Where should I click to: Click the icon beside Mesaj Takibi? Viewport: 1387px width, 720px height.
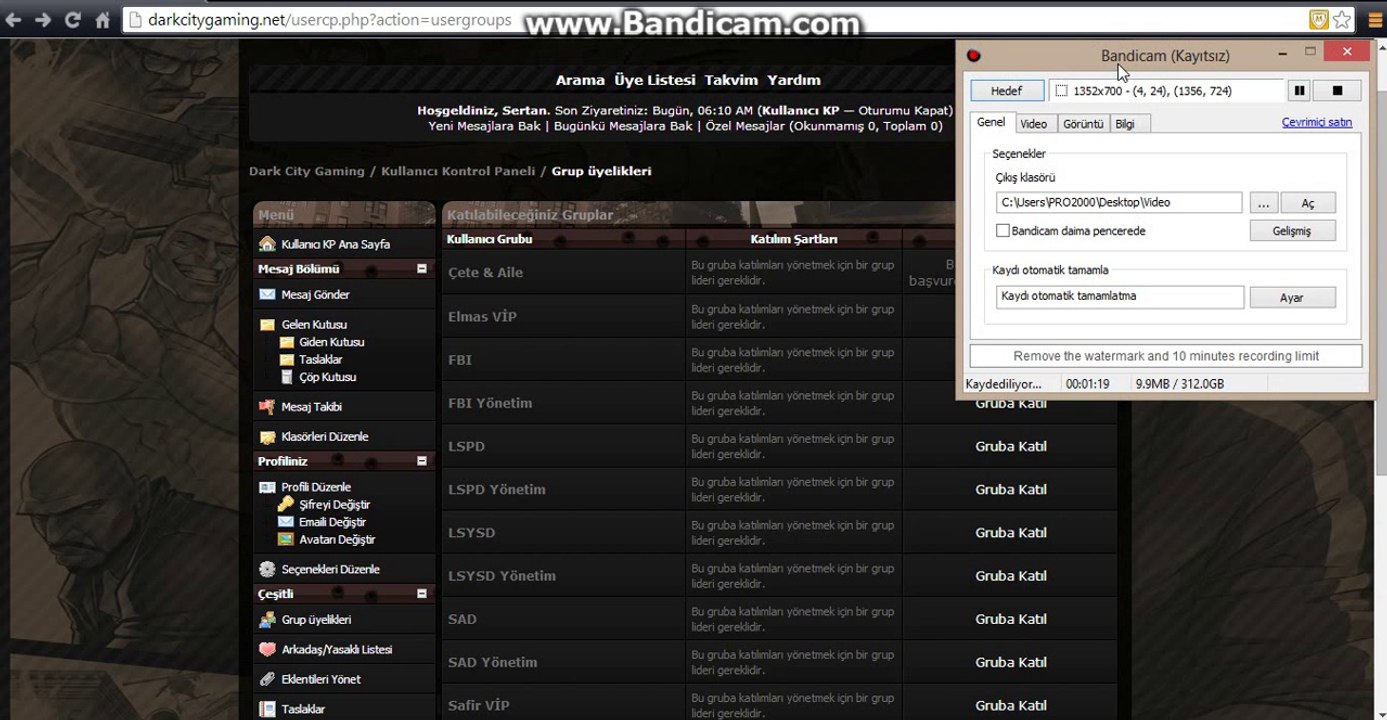(x=267, y=407)
